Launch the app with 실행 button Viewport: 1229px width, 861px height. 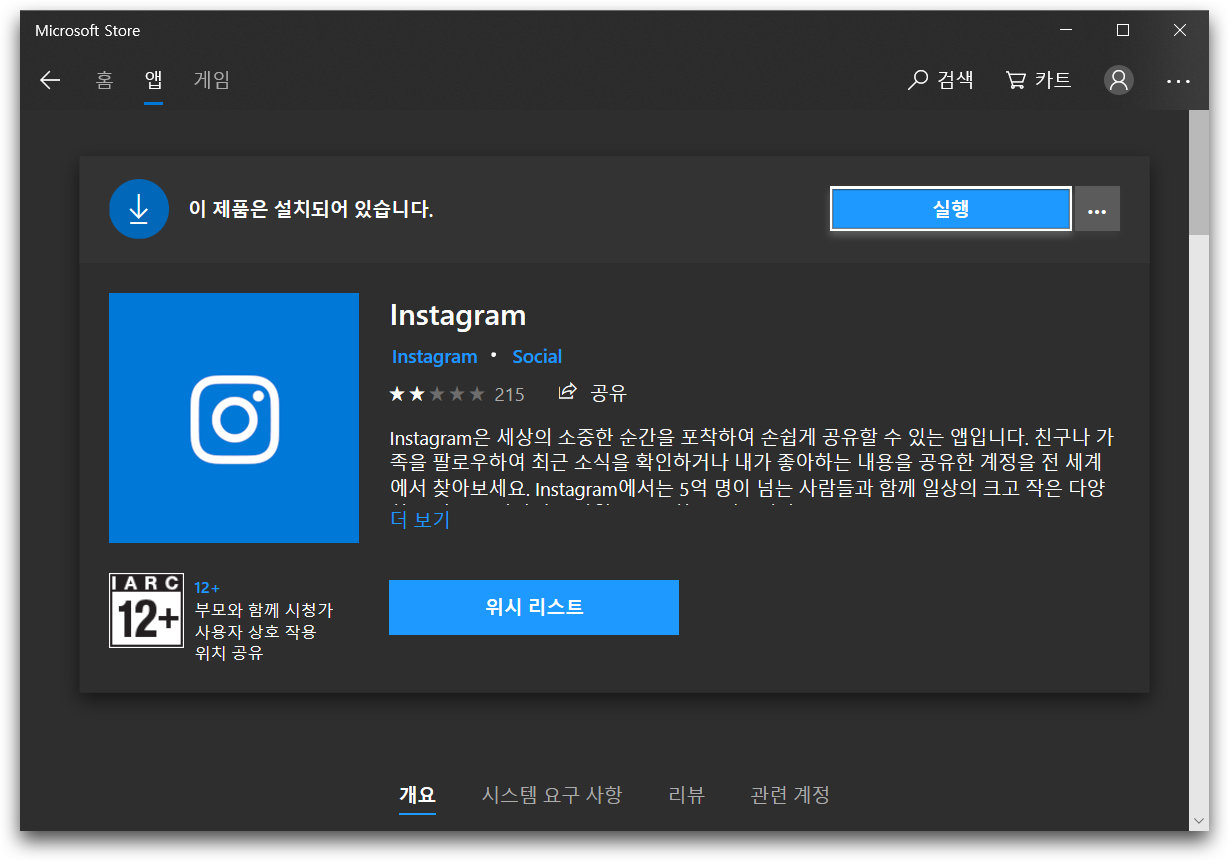pos(951,209)
